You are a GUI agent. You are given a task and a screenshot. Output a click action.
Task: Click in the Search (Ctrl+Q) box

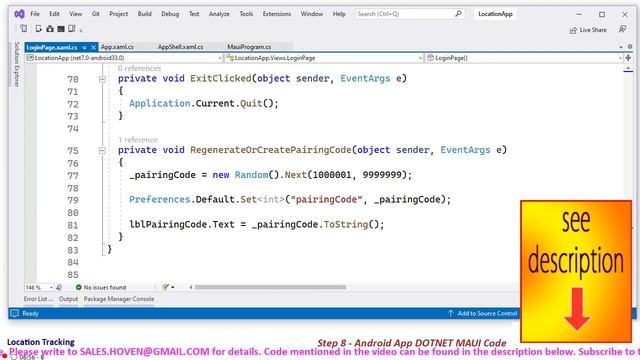410,14
